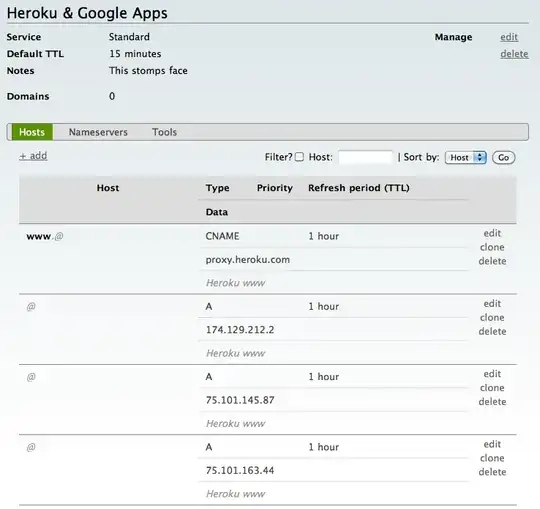Click Heroku www note under proxy.heroku.com

tap(236, 283)
